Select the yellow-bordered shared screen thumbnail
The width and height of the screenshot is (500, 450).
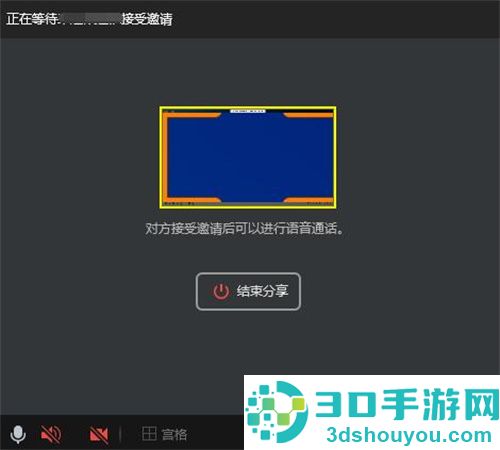click(248, 158)
